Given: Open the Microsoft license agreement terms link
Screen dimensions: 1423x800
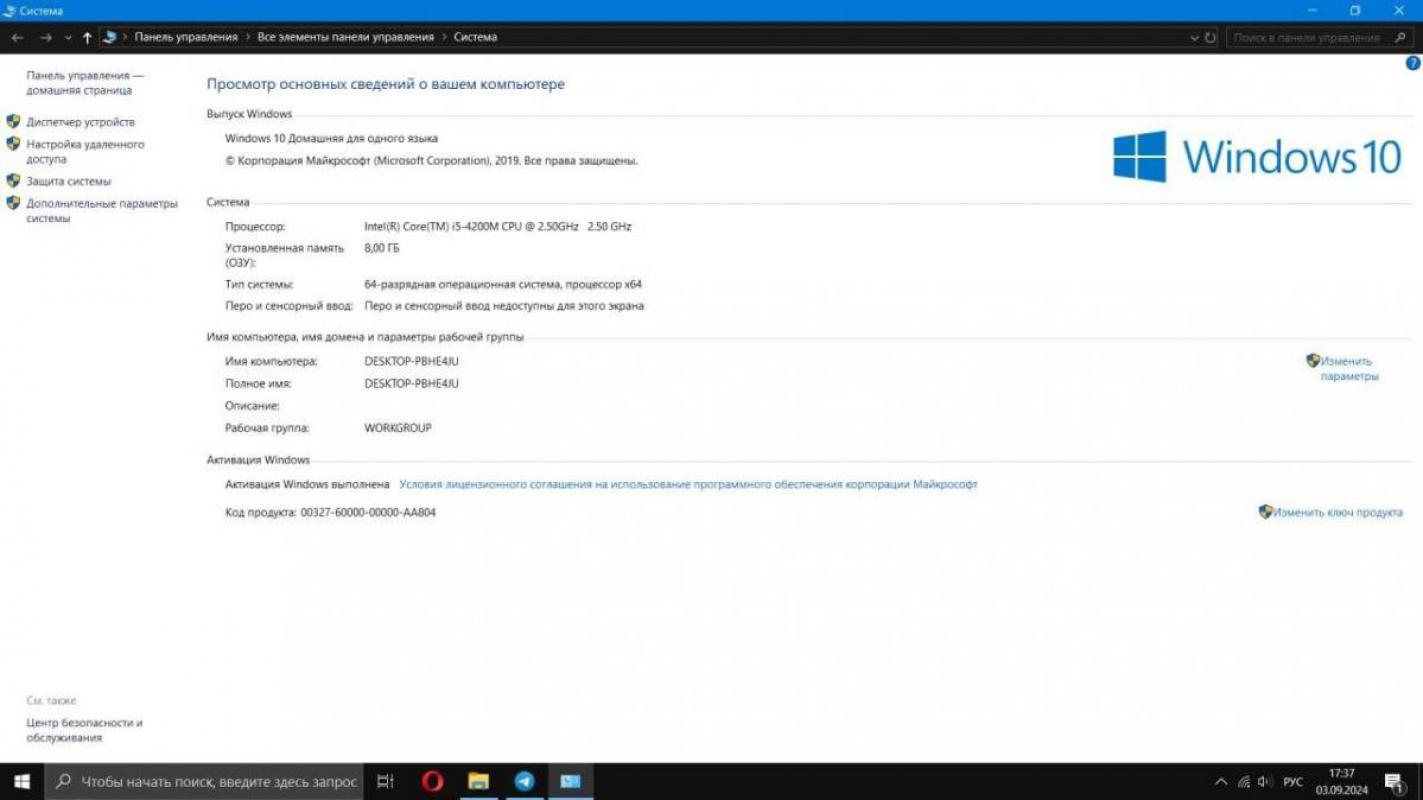Looking at the screenshot, I should point(688,484).
